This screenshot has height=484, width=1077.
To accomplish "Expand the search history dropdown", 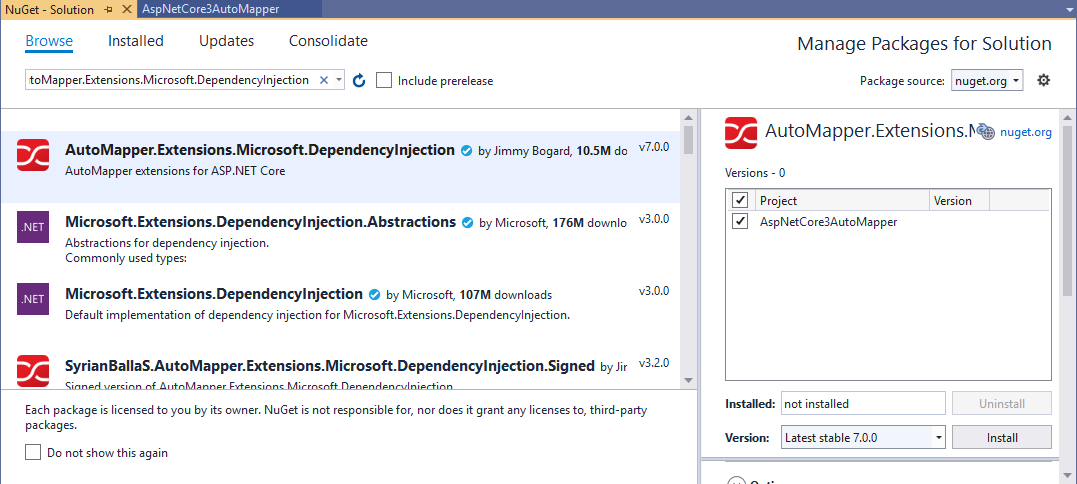I will coord(339,80).
